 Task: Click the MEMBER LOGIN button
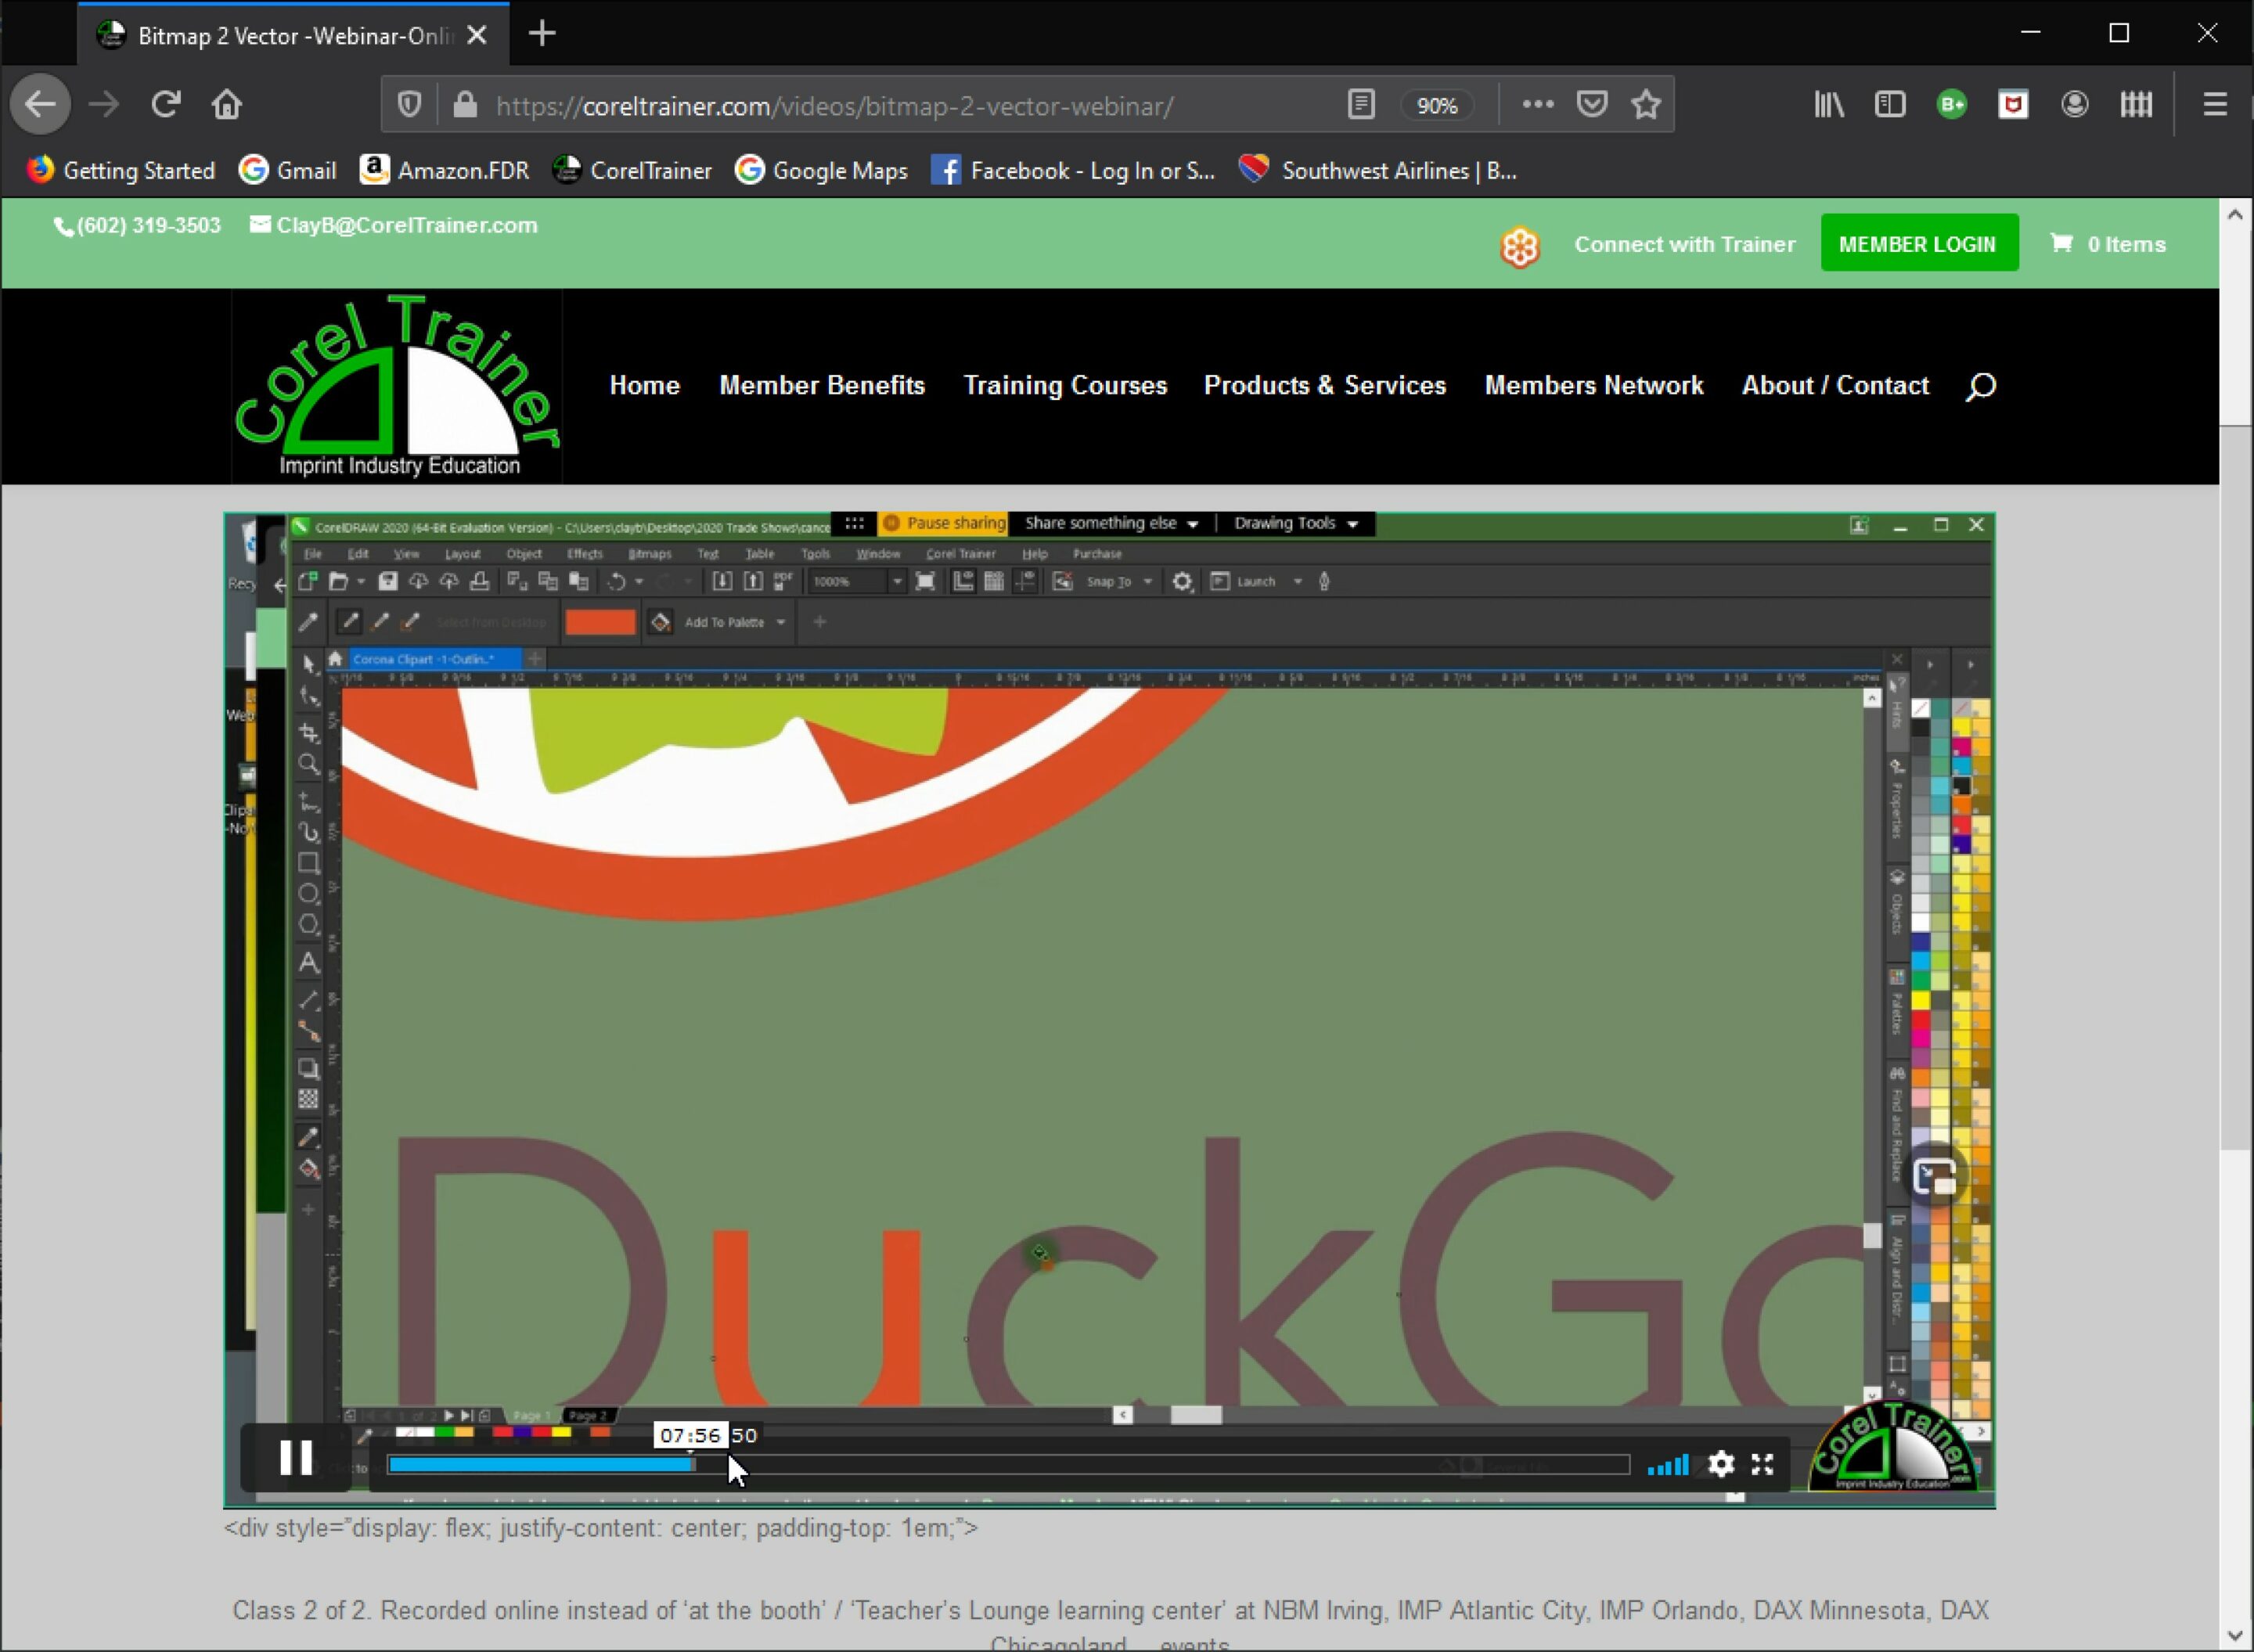click(x=1918, y=244)
